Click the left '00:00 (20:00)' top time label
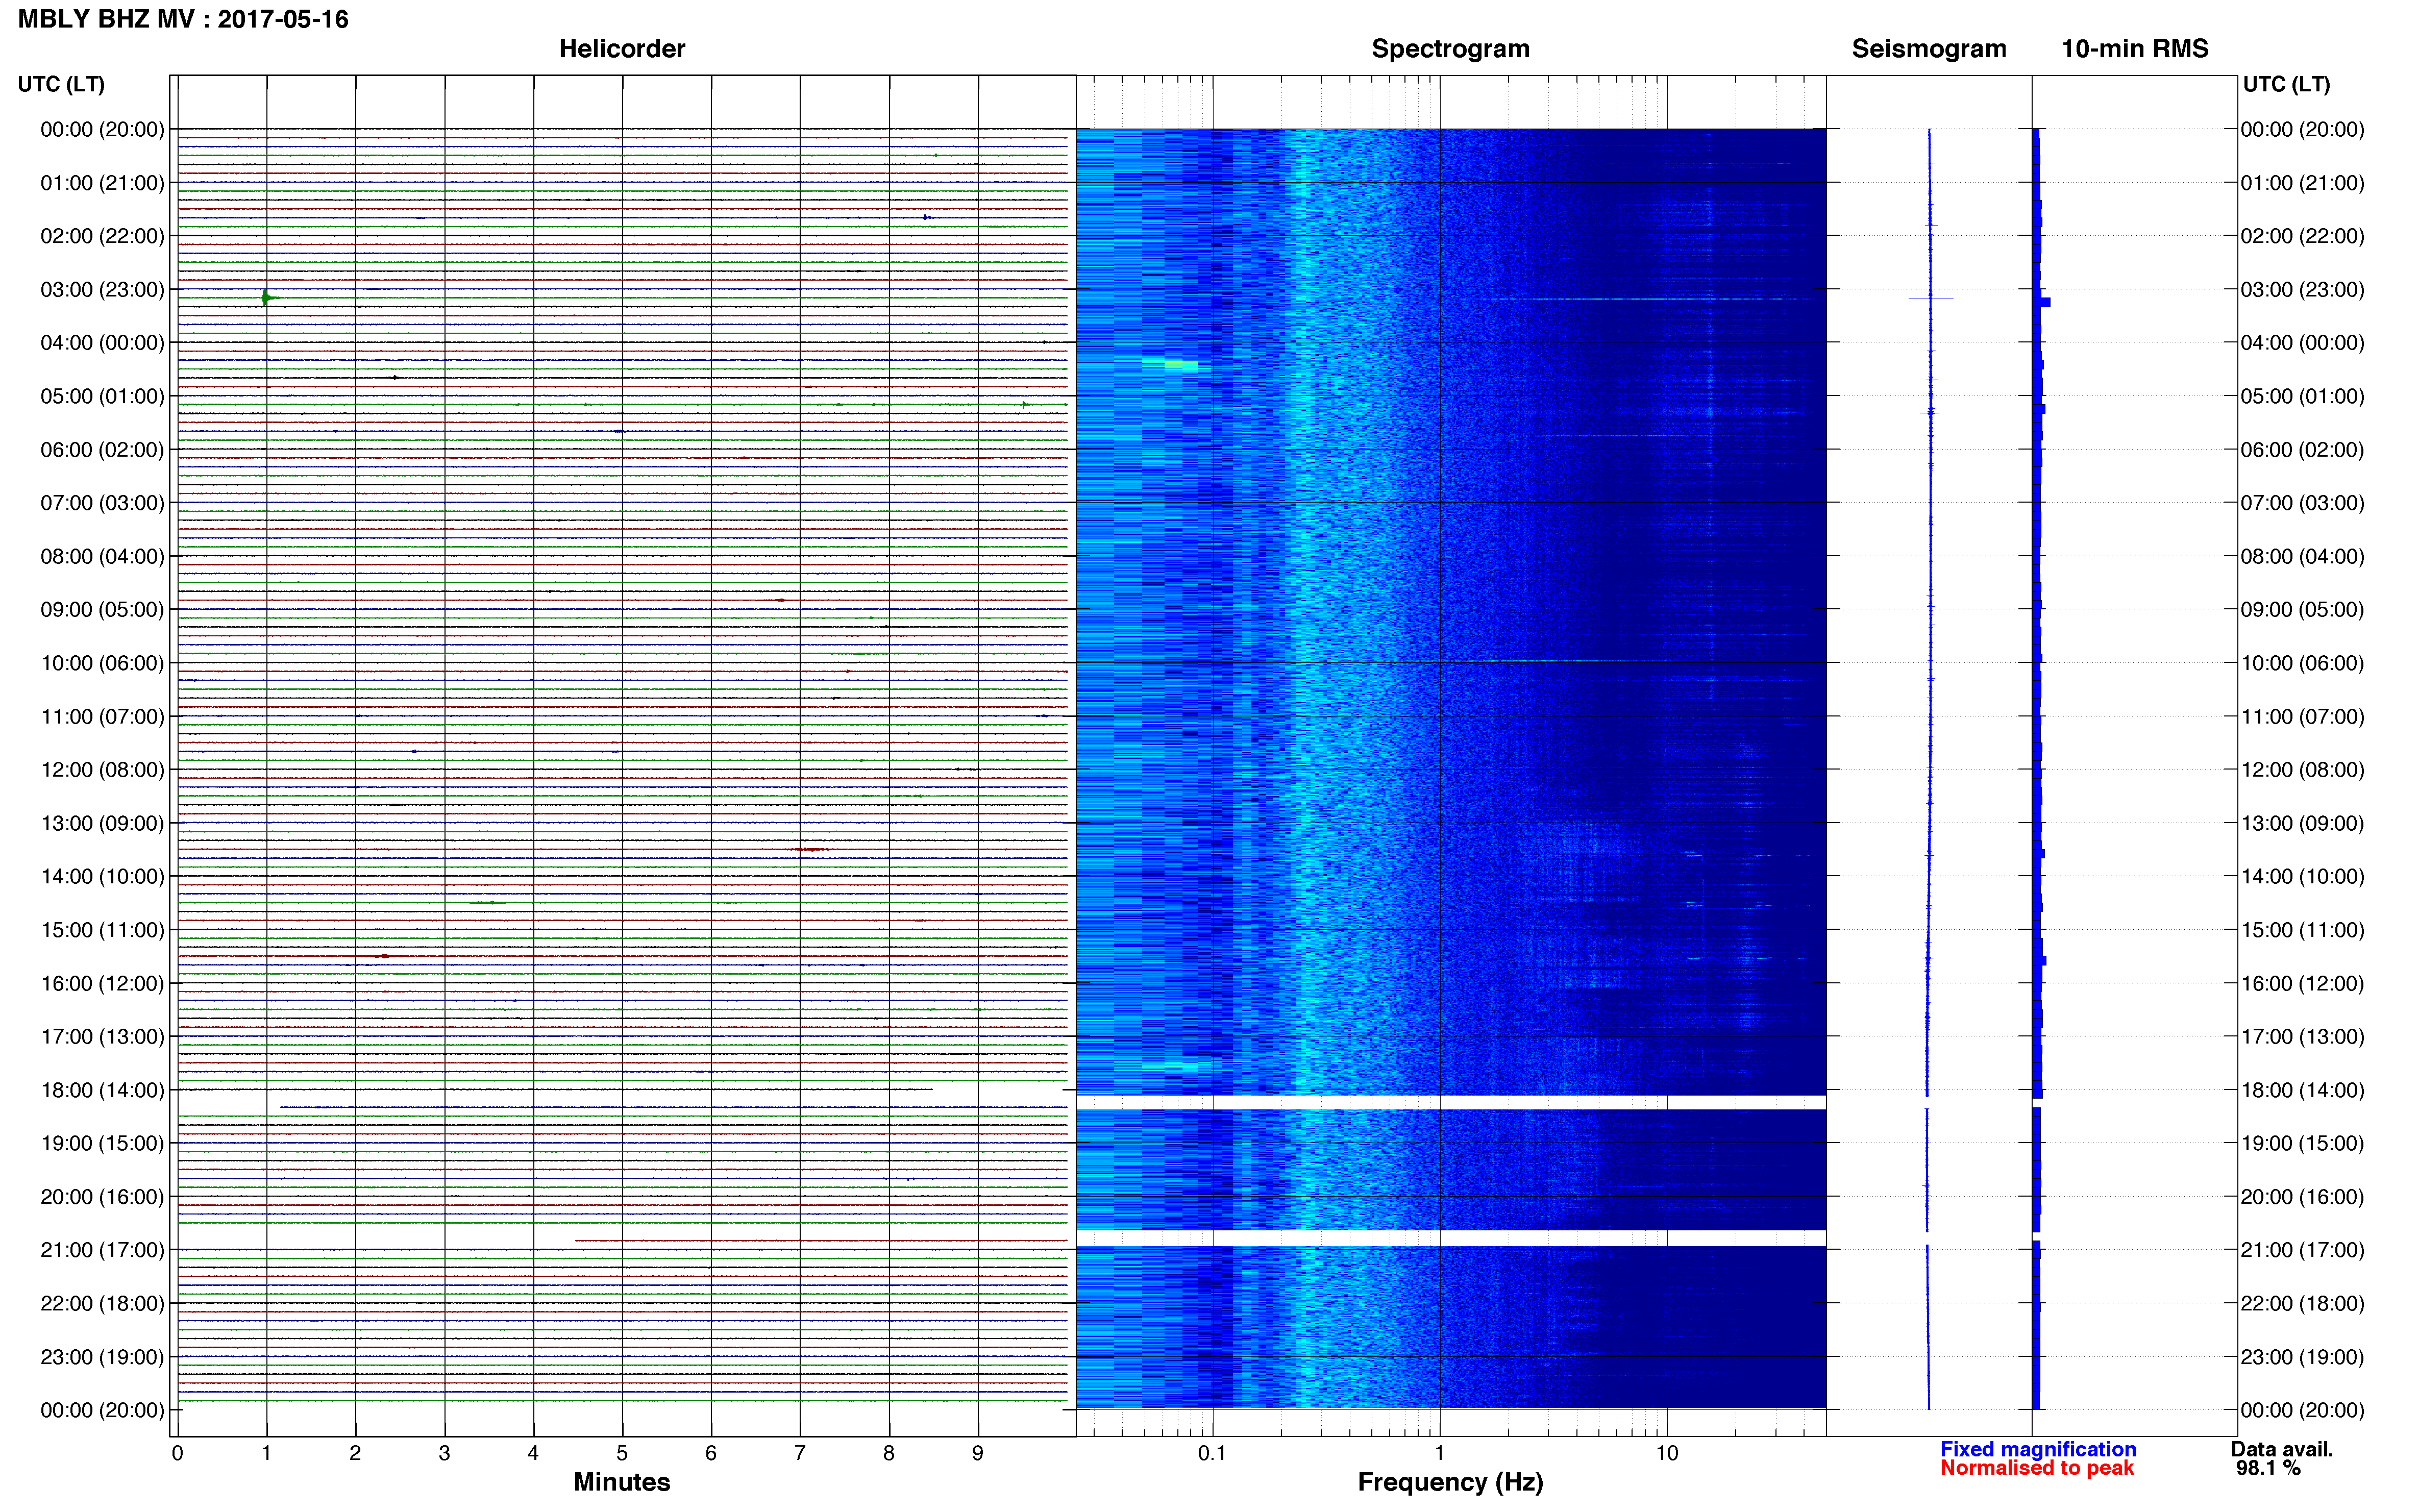Screen dimensions: 2419x1512 click(x=102, y=129)
